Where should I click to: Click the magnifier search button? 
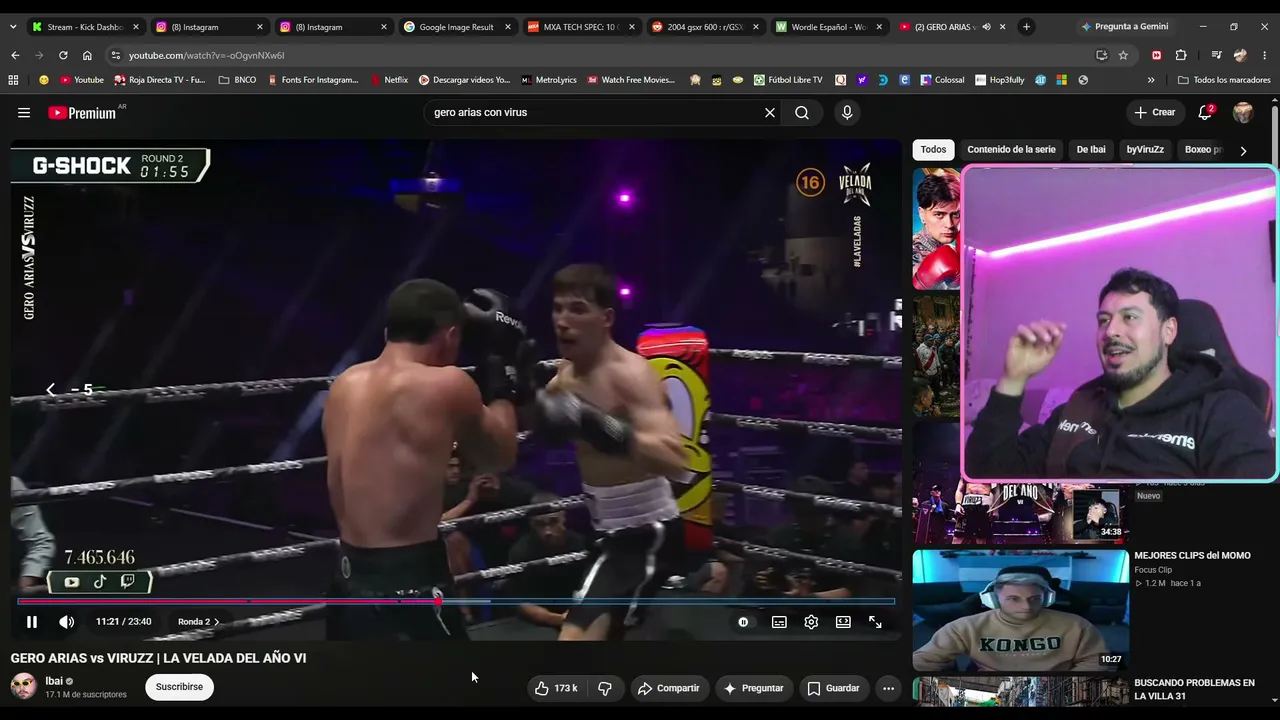click(x=802, y=113)
